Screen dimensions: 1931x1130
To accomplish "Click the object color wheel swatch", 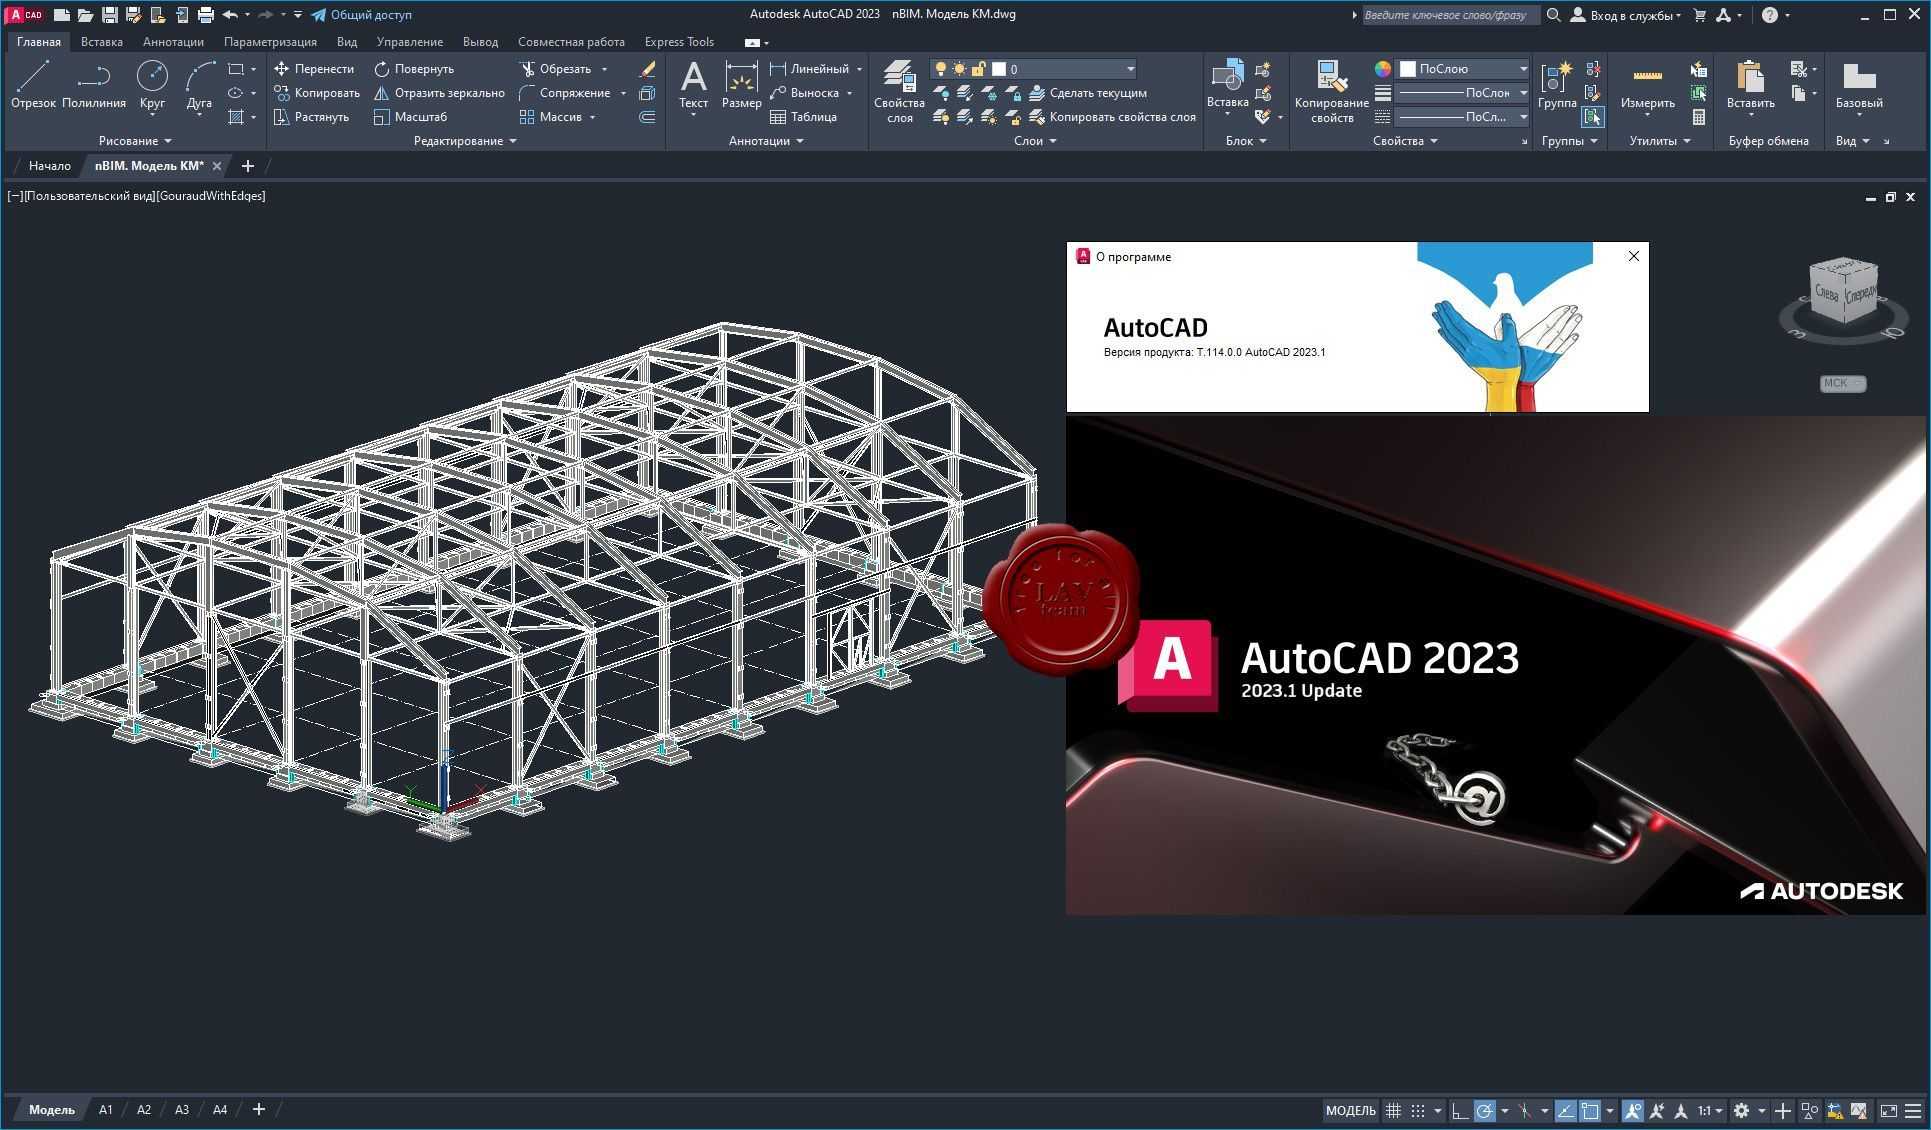I will pos(1382,69).
